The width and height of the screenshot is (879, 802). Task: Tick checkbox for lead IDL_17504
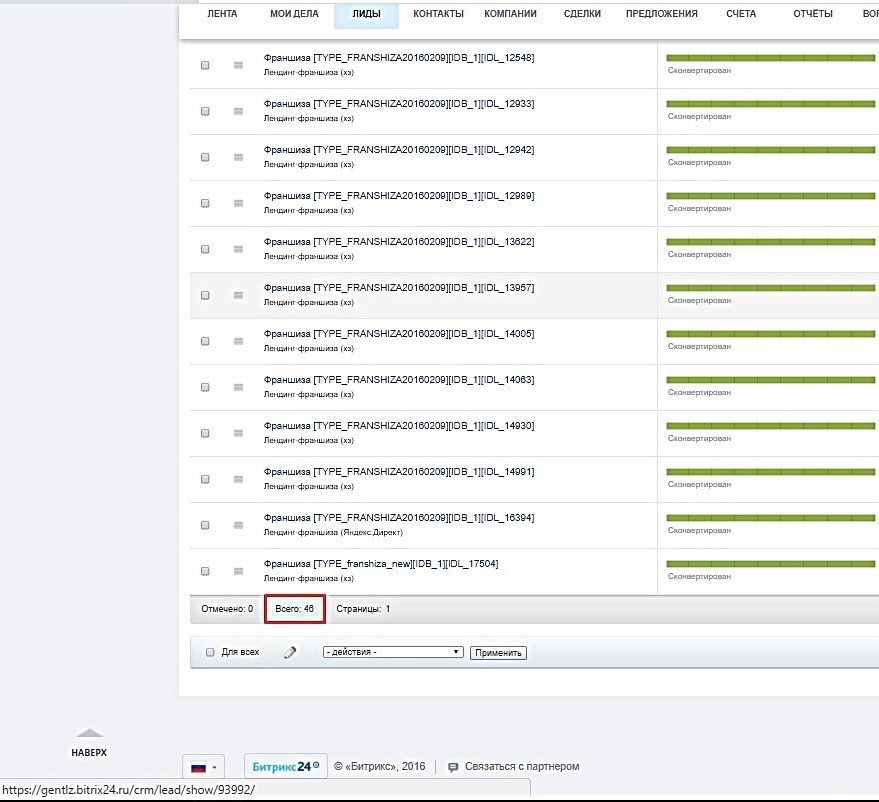[205, 571]
